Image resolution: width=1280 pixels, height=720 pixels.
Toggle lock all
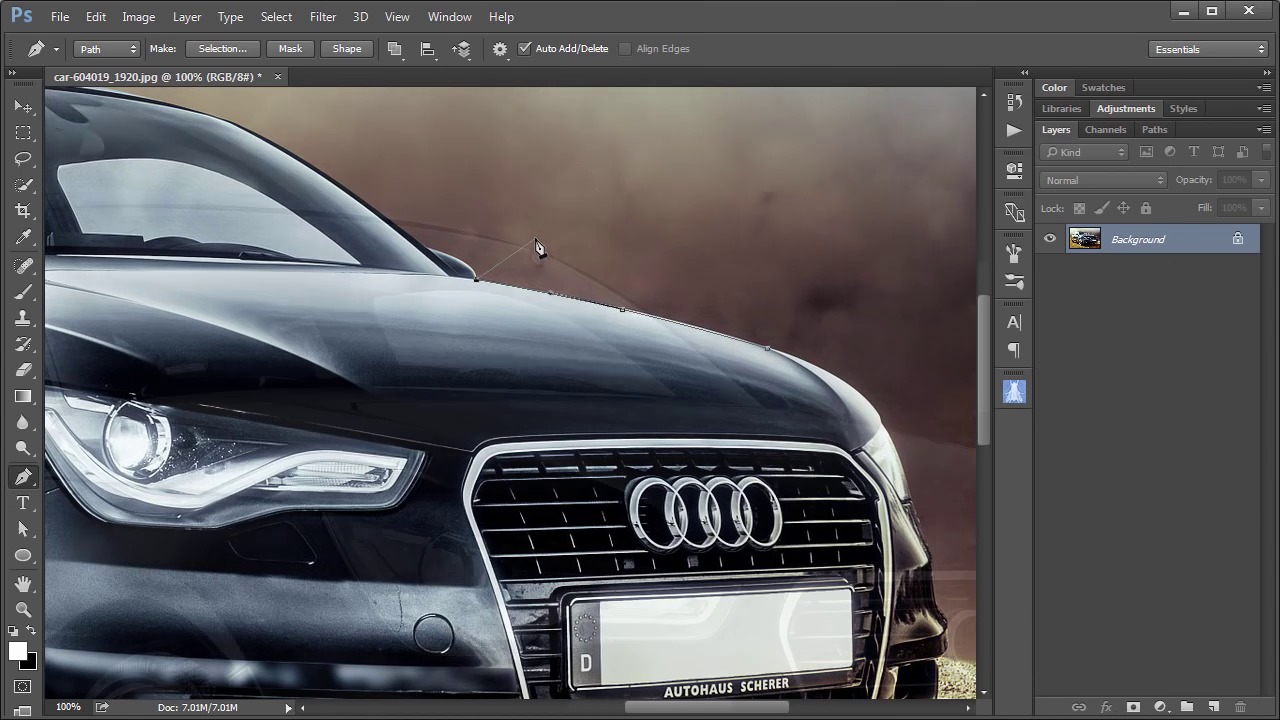tap(1146, 208)
